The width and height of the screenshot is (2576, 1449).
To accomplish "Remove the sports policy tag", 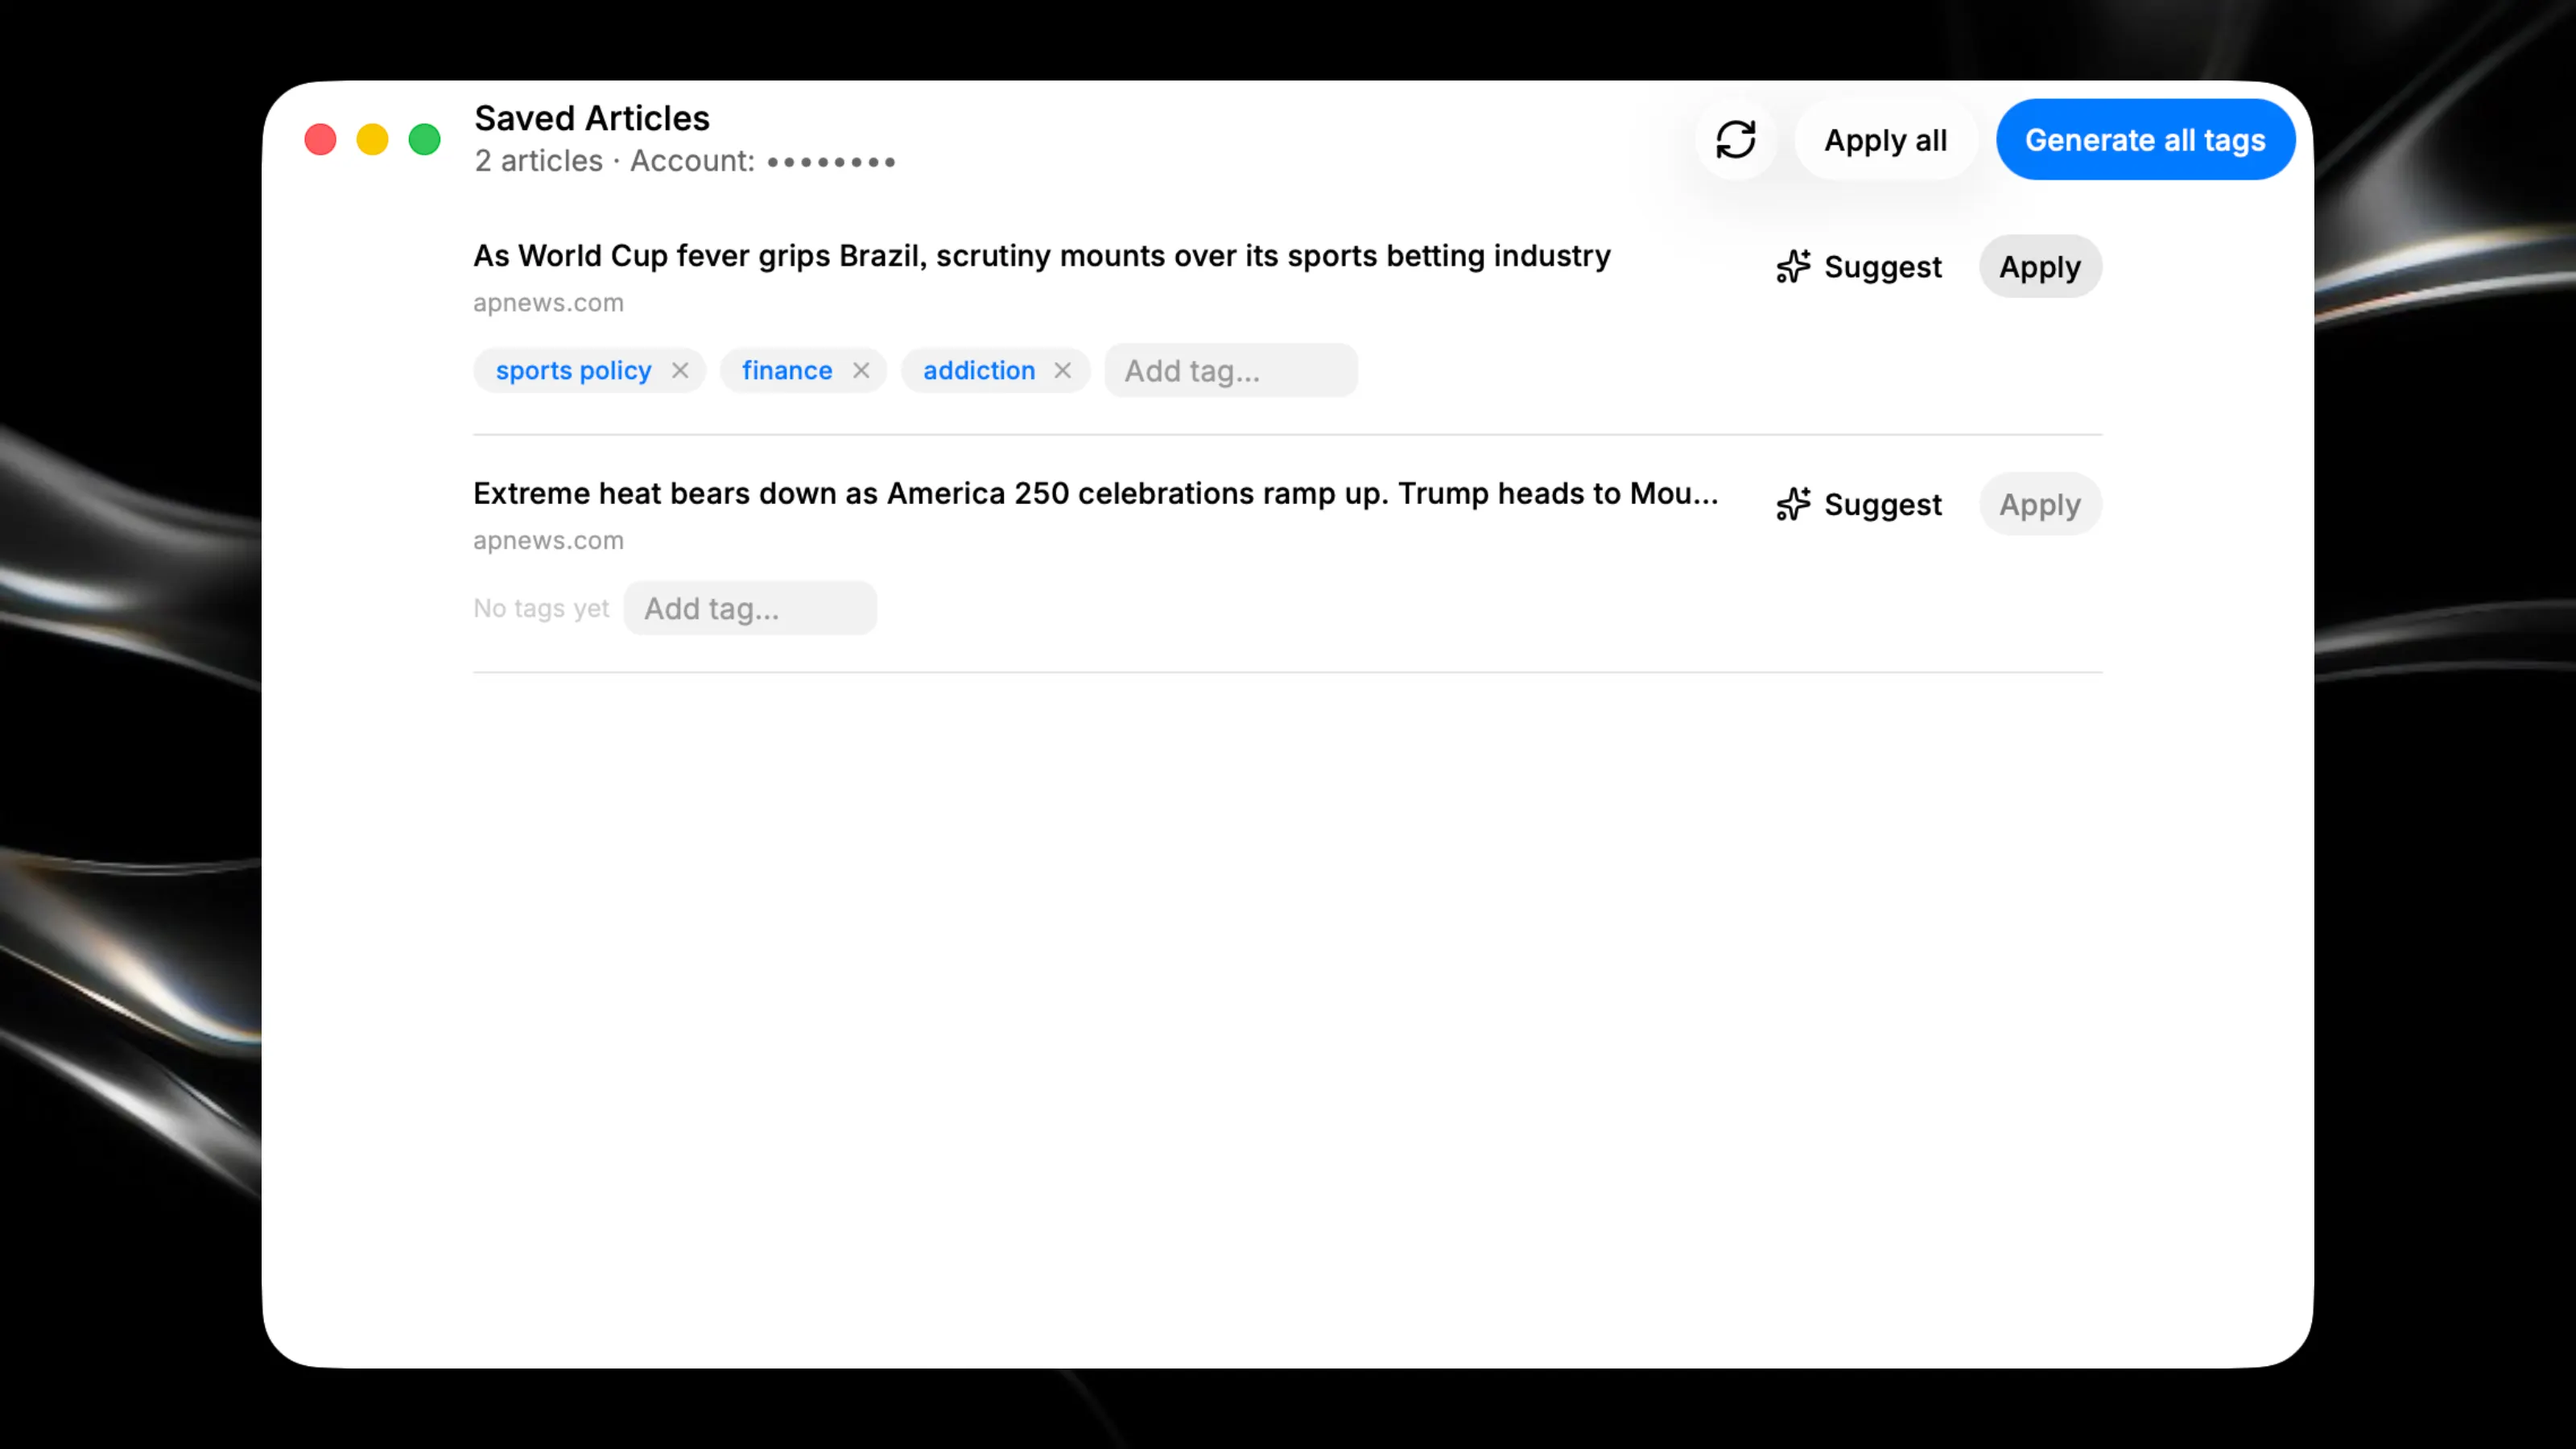I will [680, 371].
